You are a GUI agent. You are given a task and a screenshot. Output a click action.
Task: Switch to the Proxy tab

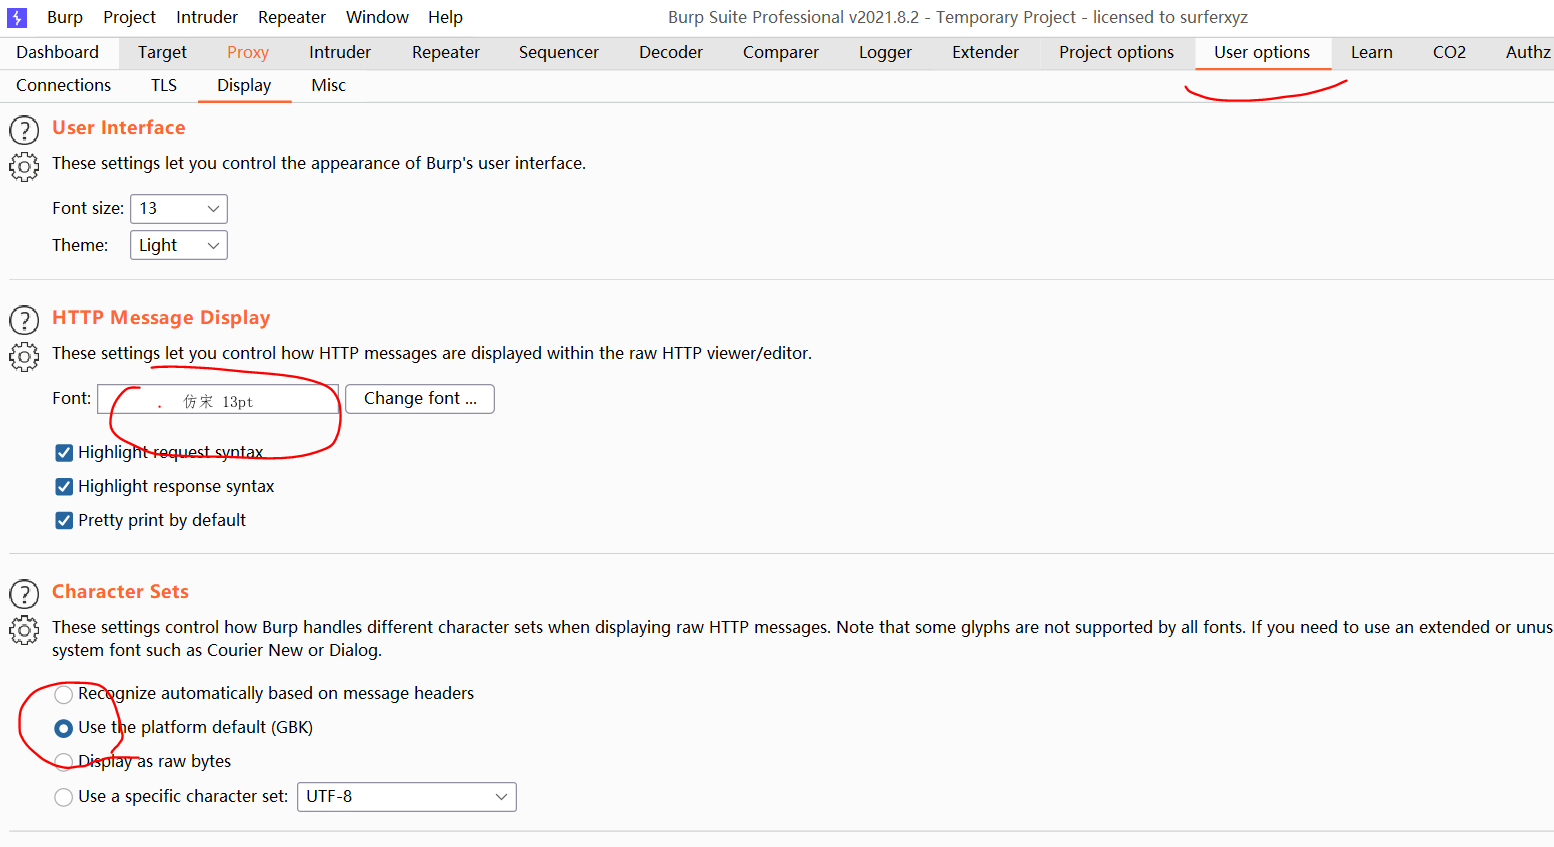tap(248, 52)
